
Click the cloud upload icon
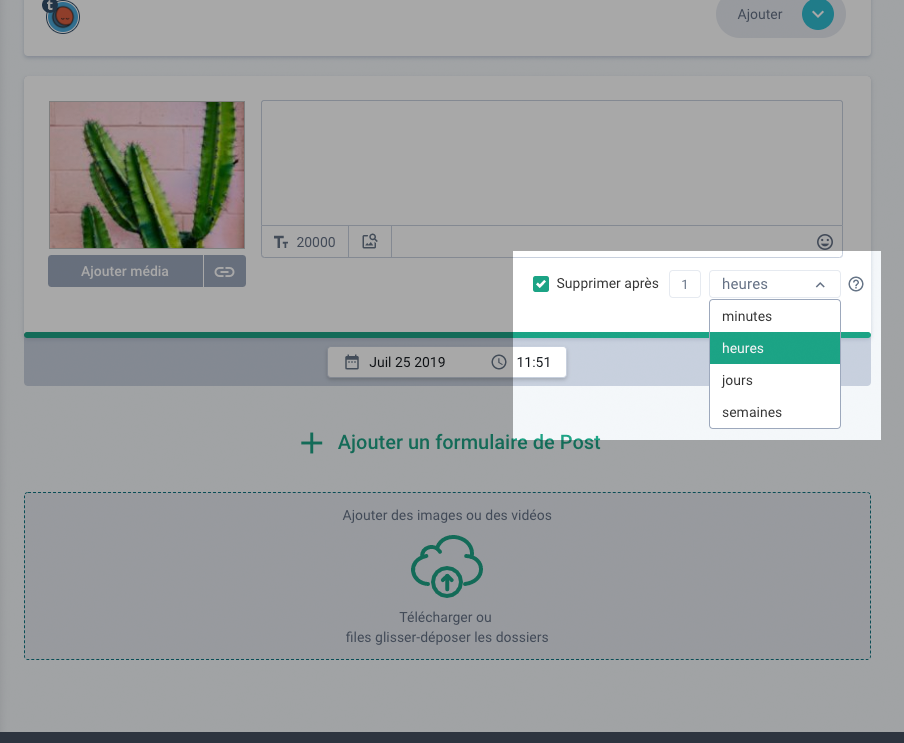point(447,567)
